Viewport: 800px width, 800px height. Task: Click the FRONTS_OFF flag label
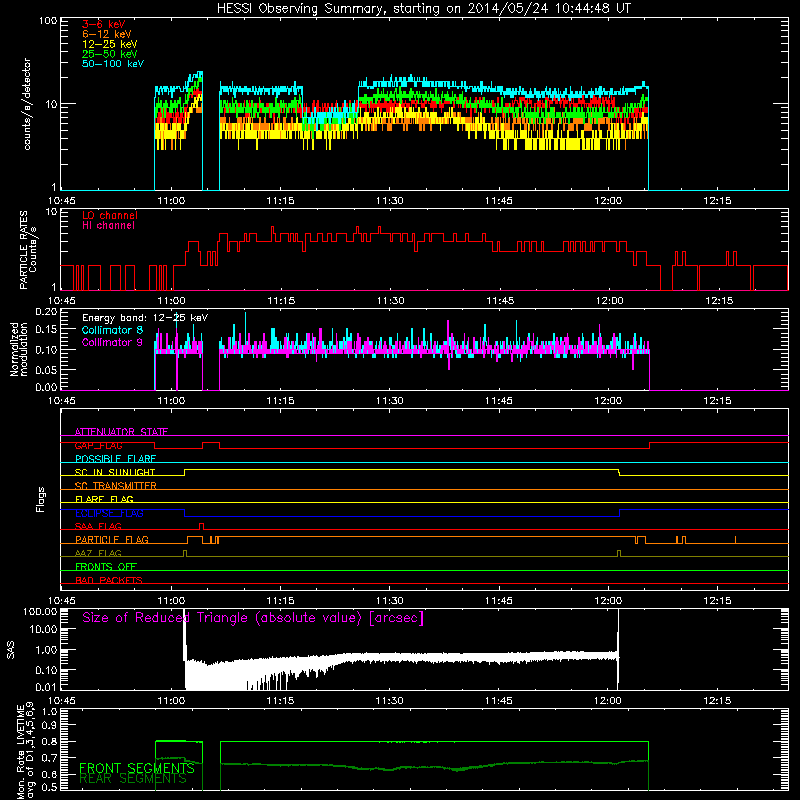pyautogui.click(x=106, y=566)
